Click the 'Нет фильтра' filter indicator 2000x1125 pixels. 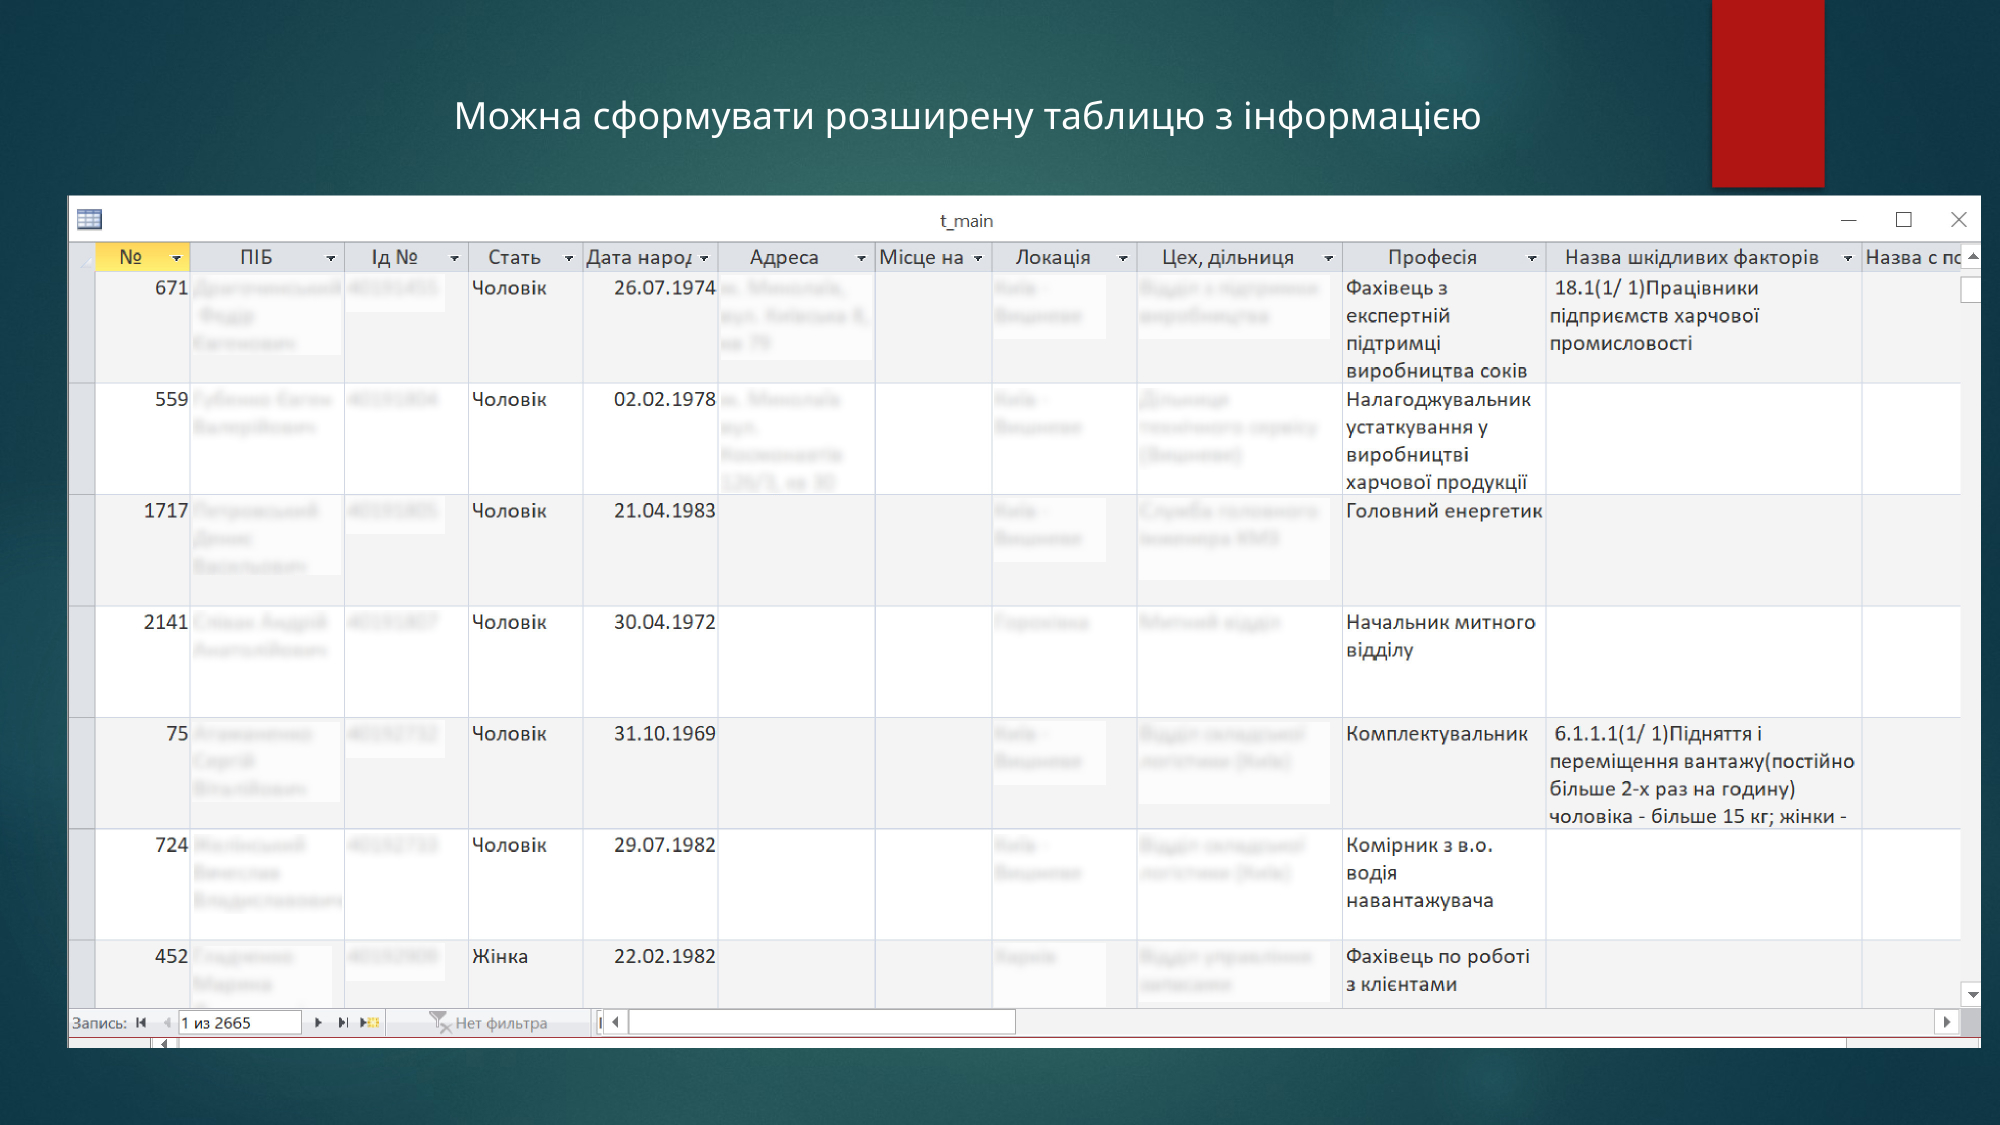pyautogui.click(x=489, y=1023)
